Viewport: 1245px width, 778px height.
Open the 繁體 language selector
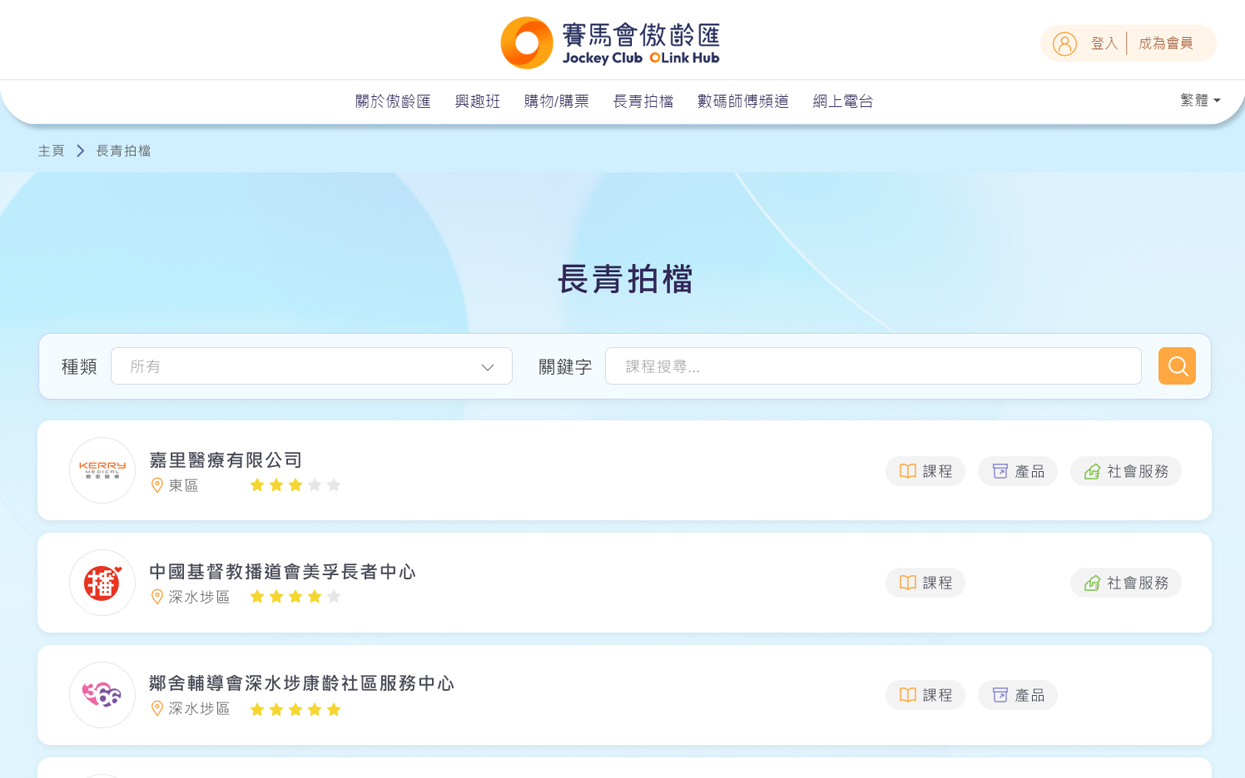(x=1200, y=100)
